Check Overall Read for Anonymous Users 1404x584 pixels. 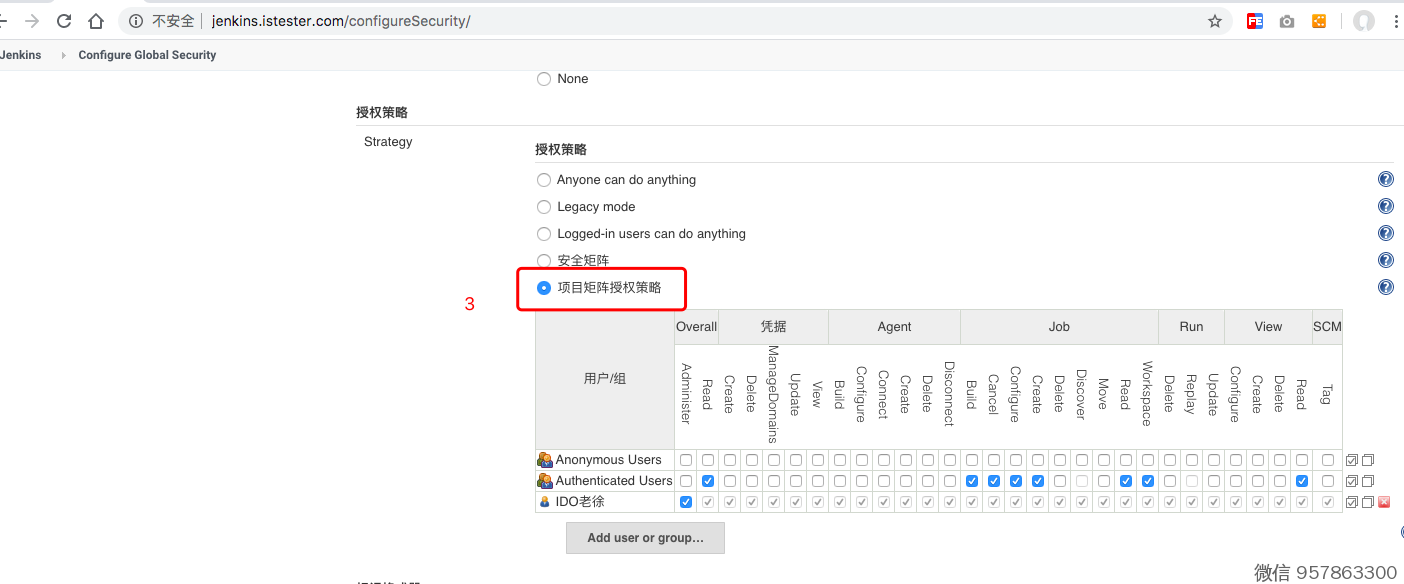pos(708,460)
